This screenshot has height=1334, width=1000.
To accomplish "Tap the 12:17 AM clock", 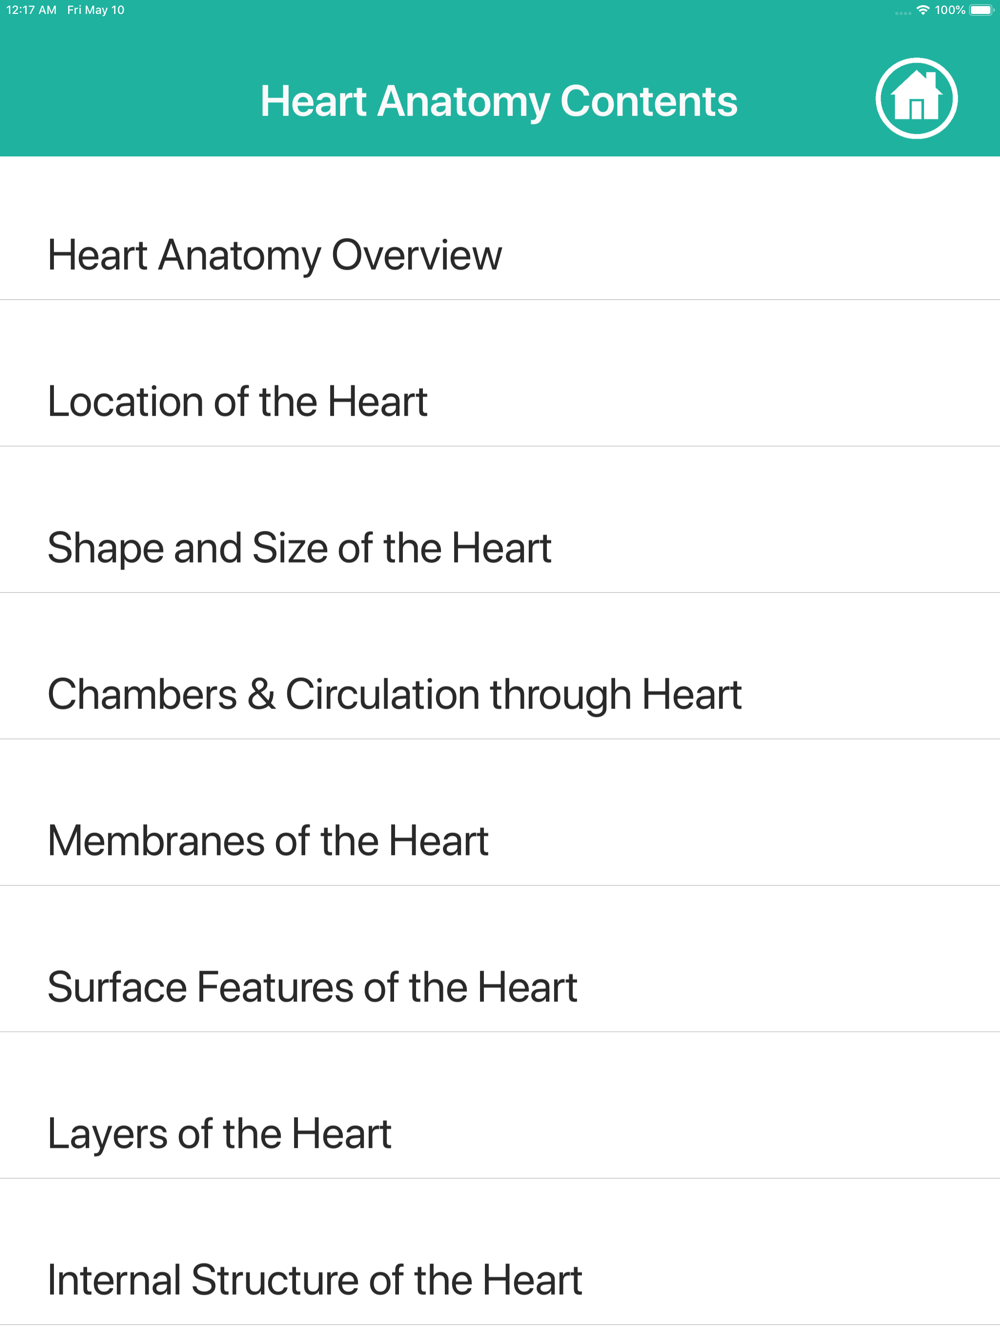I will (x=31, y=10).
